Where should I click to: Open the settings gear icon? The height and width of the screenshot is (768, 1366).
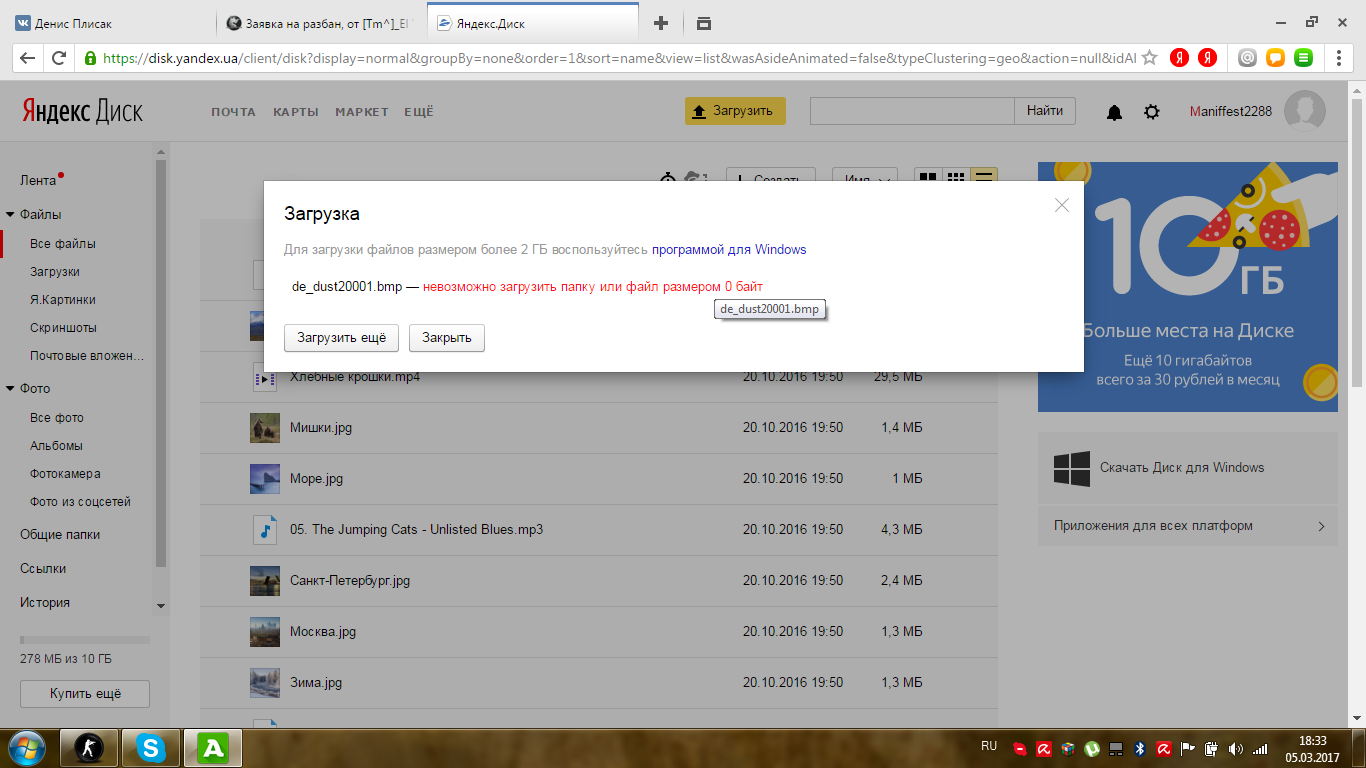tap(1152, 112)
